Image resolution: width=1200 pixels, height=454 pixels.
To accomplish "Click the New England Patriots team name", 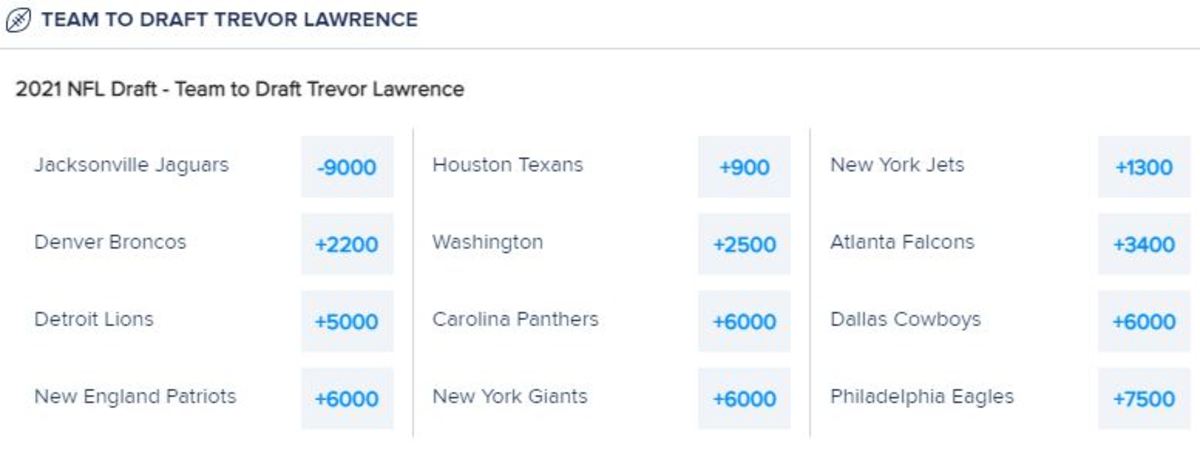I will click(x=135, y=397).
